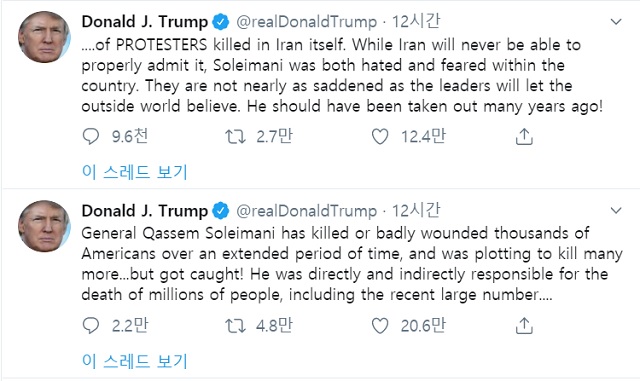The height and width of the screenshot is (381, 640).
Task: Click the second tweet's profile avatar
Action: coord(44,226)
